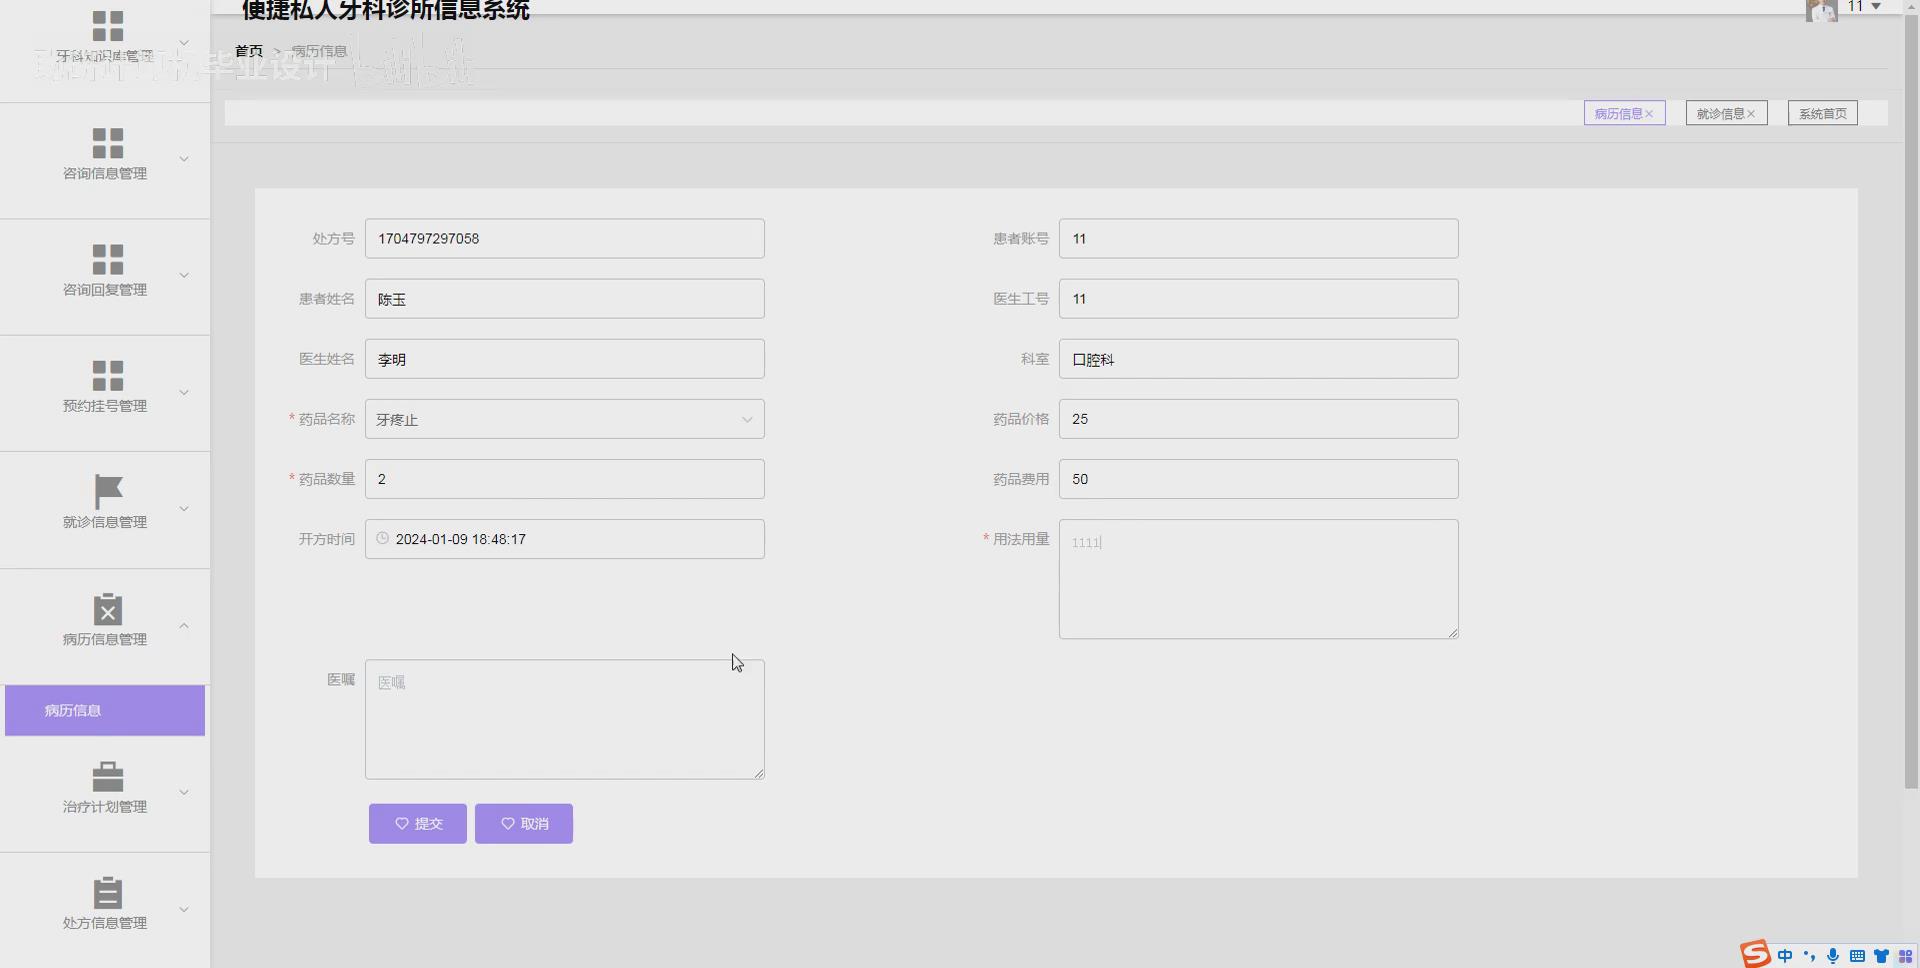1920x968 pixels.
Task: Click the 科室 input field
Action: coord(1259,359)
